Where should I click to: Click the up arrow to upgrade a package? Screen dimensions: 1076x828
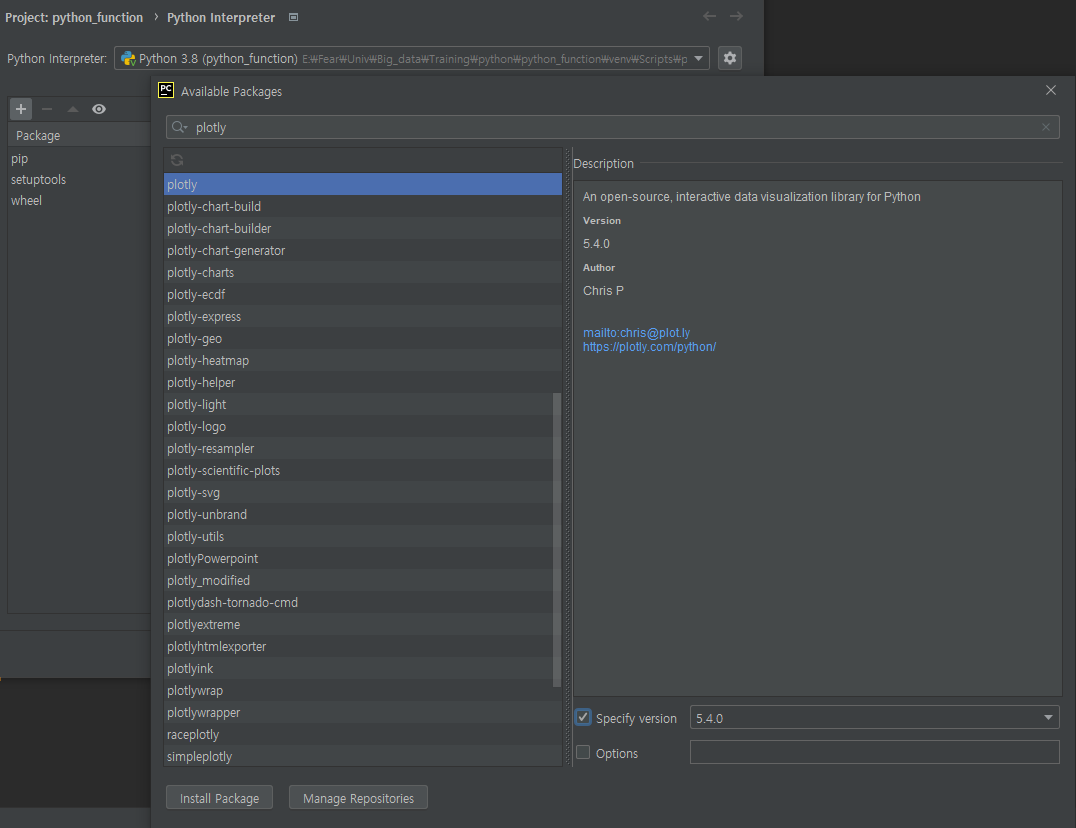coord(73,109)
